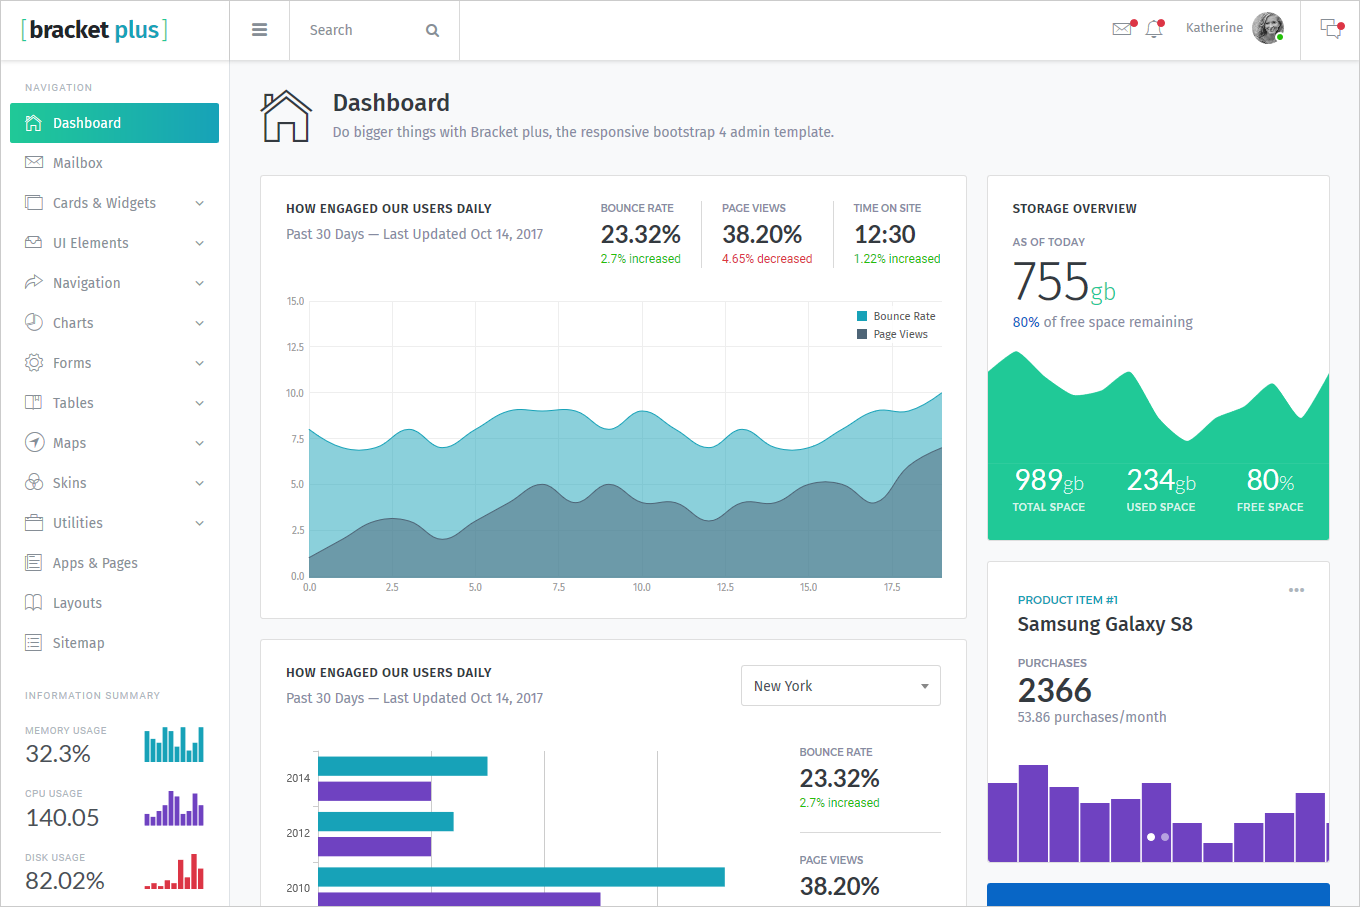1360x907 pixels.
Task: Click the search magnifier icon
Action: point(432,31)
